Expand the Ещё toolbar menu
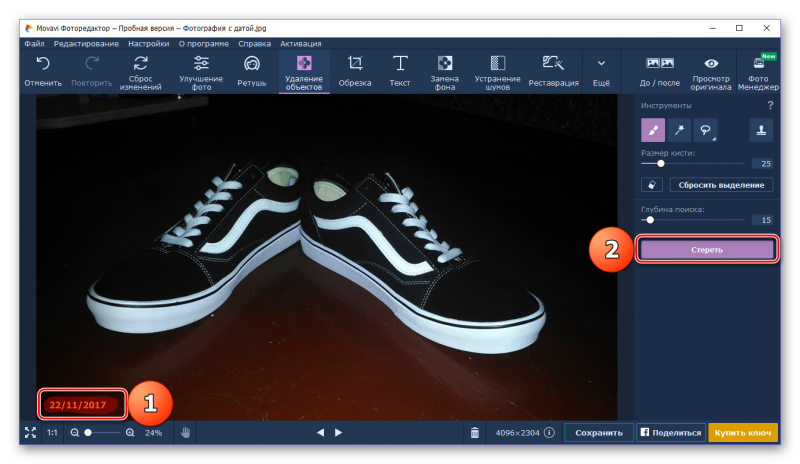Viewport: 800px width, 464px height. (x=601, y=71)
